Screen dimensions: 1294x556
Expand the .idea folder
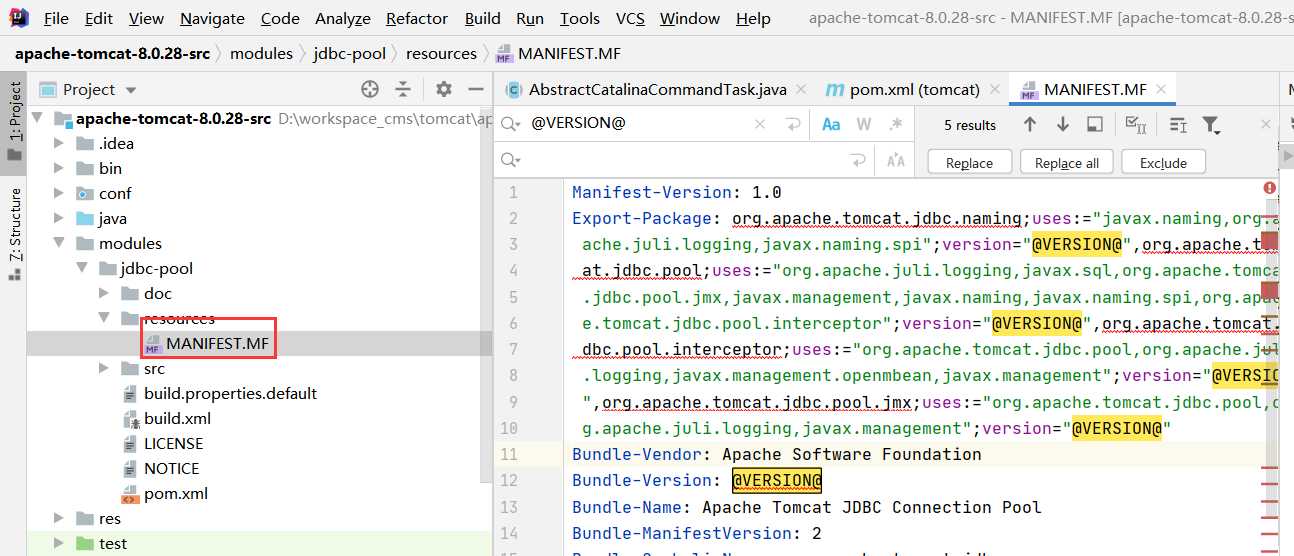pos(61,143)
